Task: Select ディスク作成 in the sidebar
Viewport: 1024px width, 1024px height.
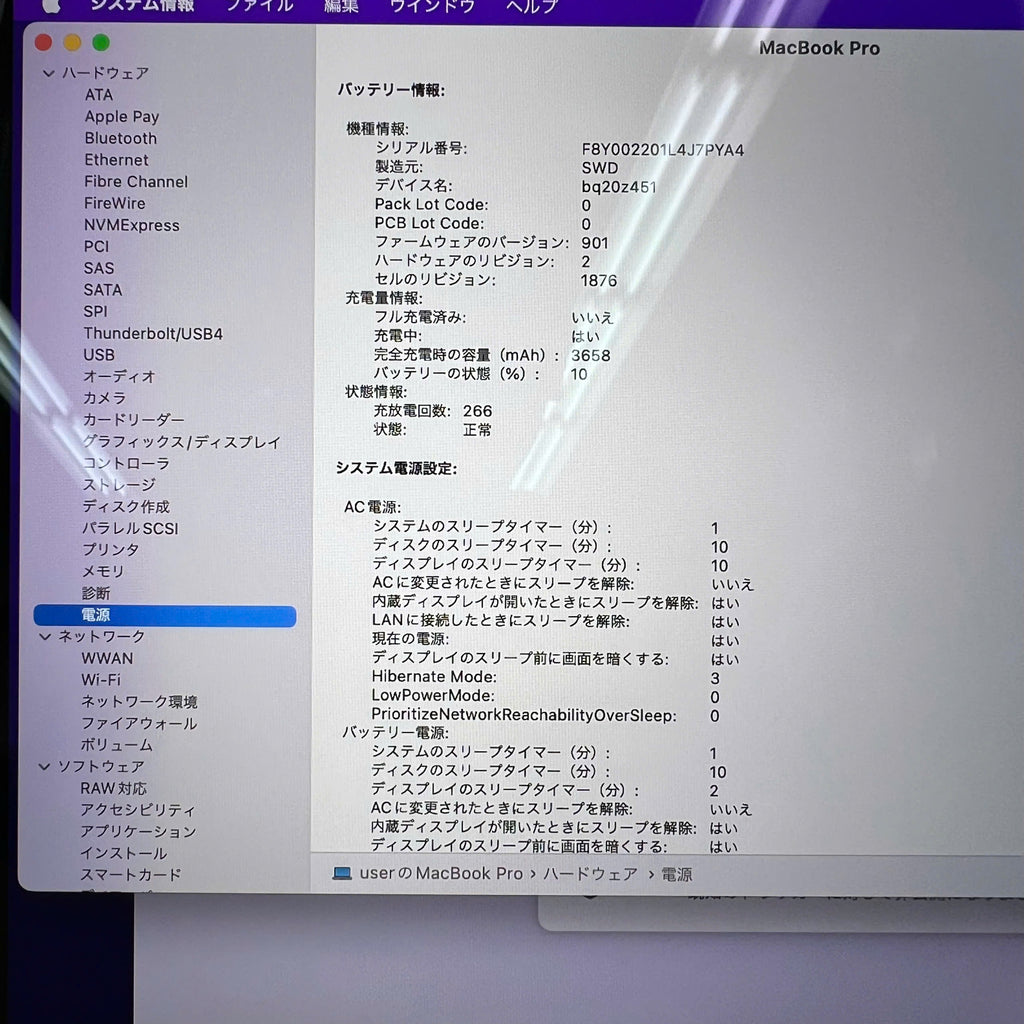Action: 125,506
